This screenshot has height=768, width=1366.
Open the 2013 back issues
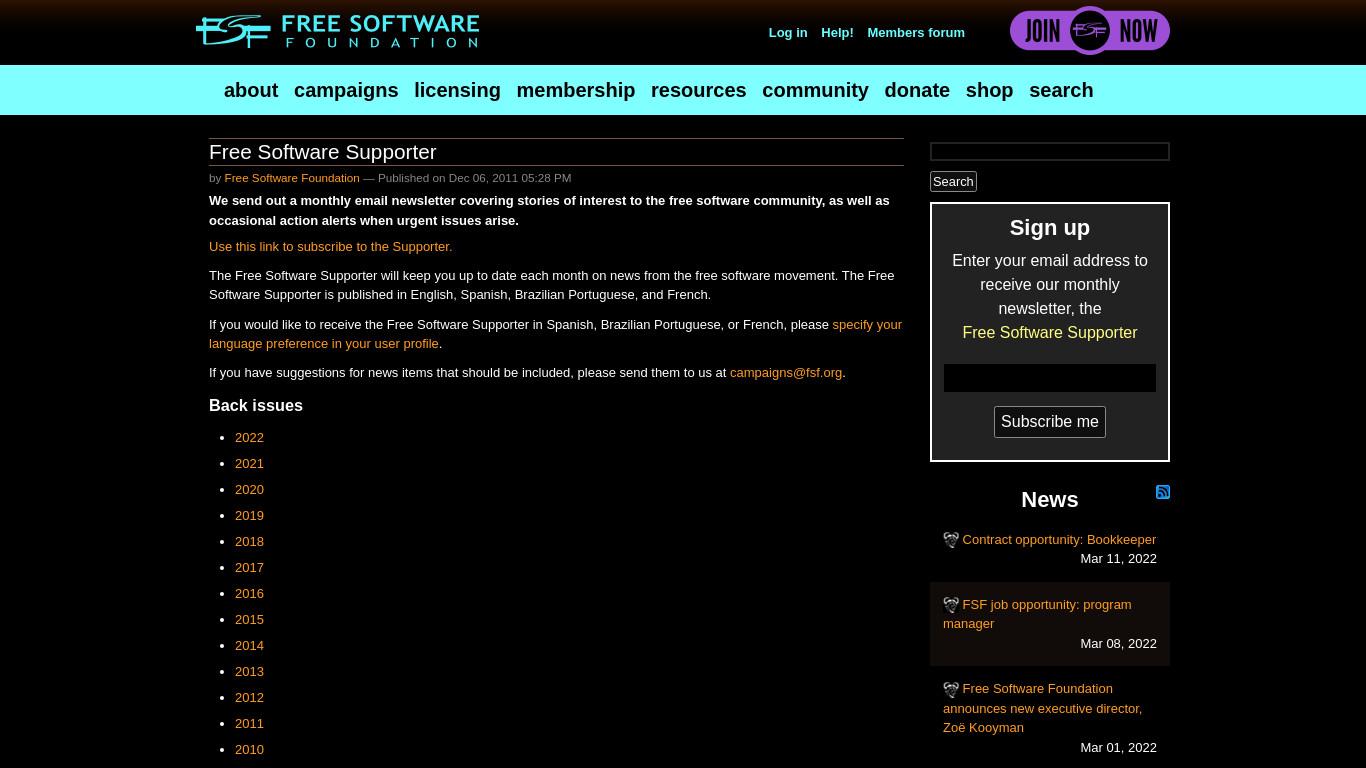point(249,671)
